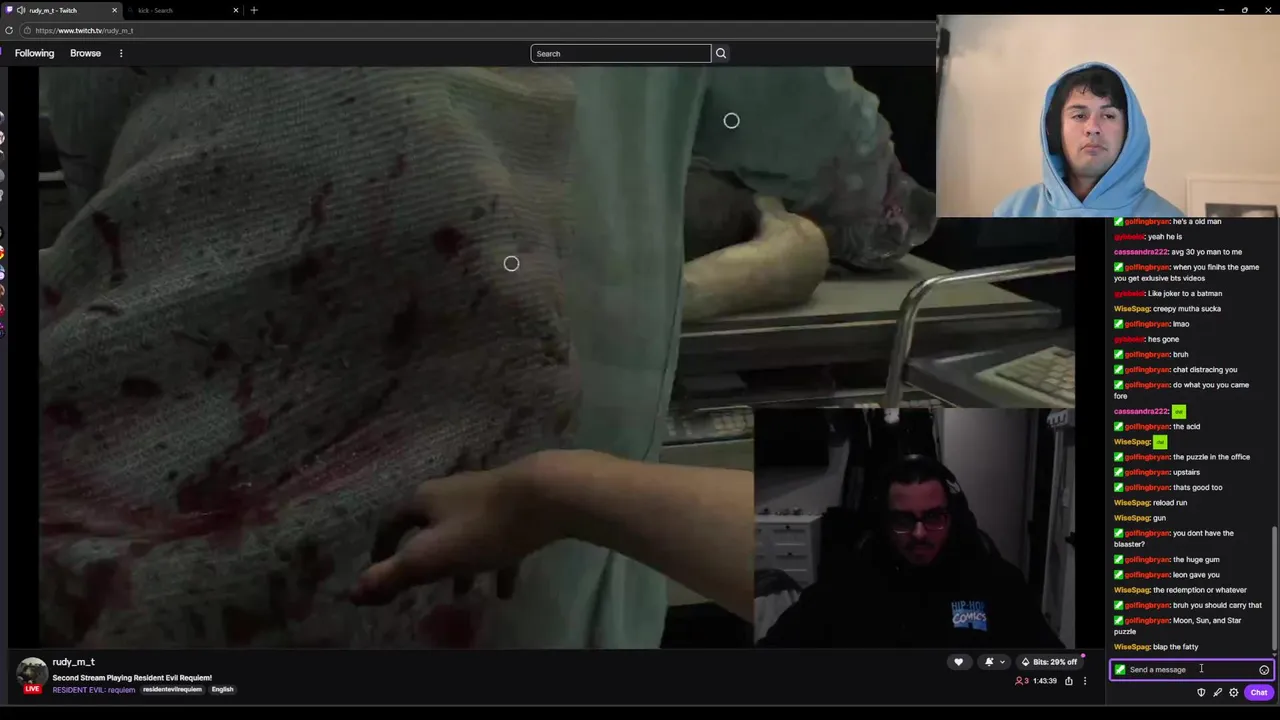
Task: Click the viewer count icon
Action: coord(1021,681)
